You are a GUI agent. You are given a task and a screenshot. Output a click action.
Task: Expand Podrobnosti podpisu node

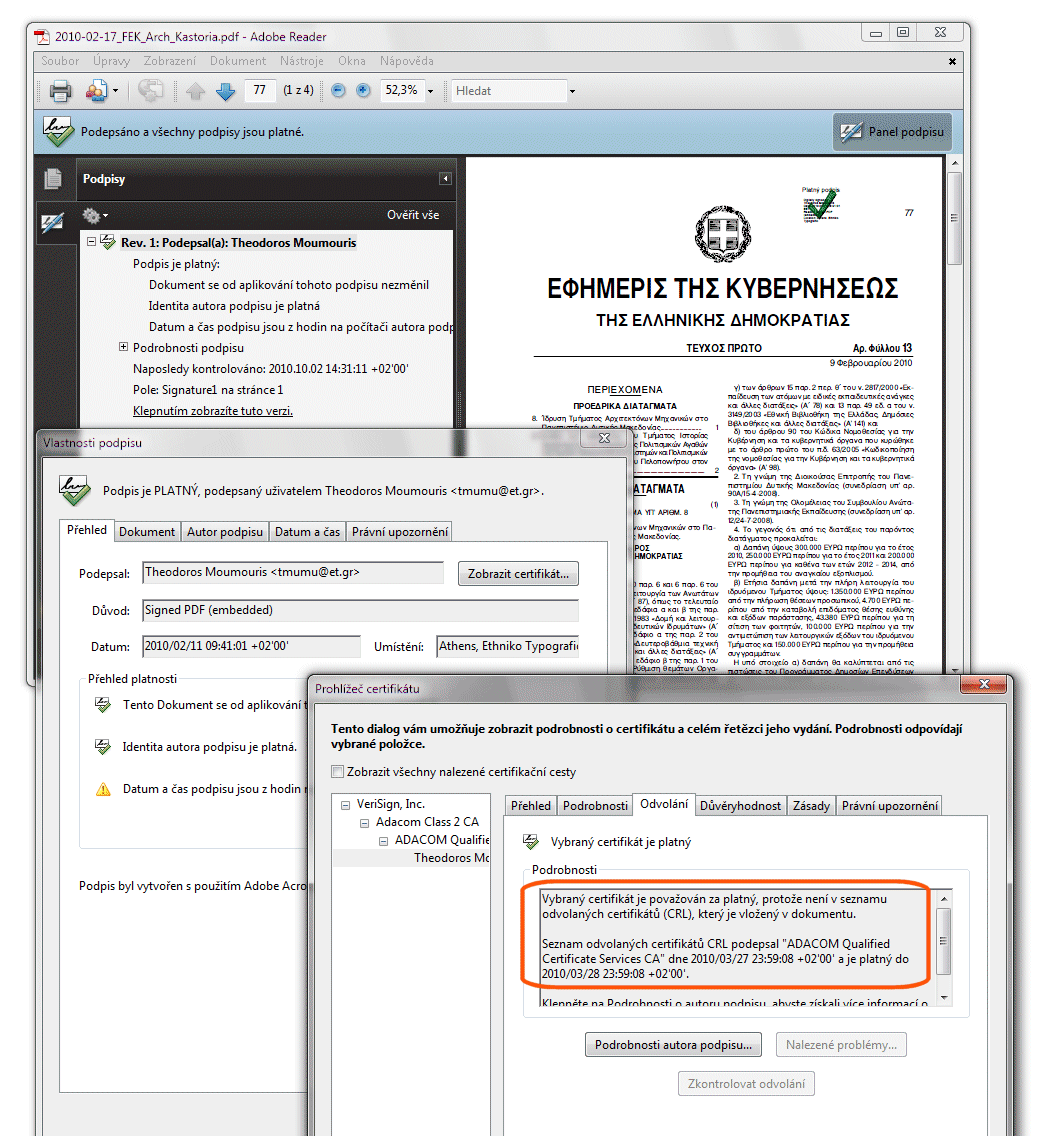click(123, 347)
